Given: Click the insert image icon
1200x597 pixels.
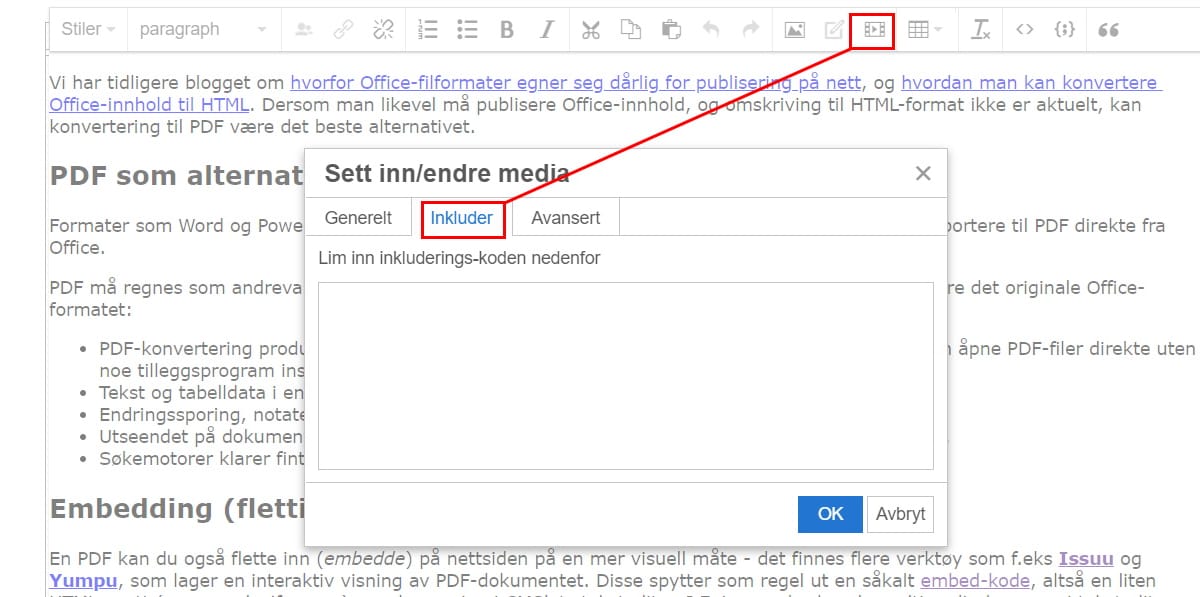Looking at the screenshot, I should coord(795,30).
